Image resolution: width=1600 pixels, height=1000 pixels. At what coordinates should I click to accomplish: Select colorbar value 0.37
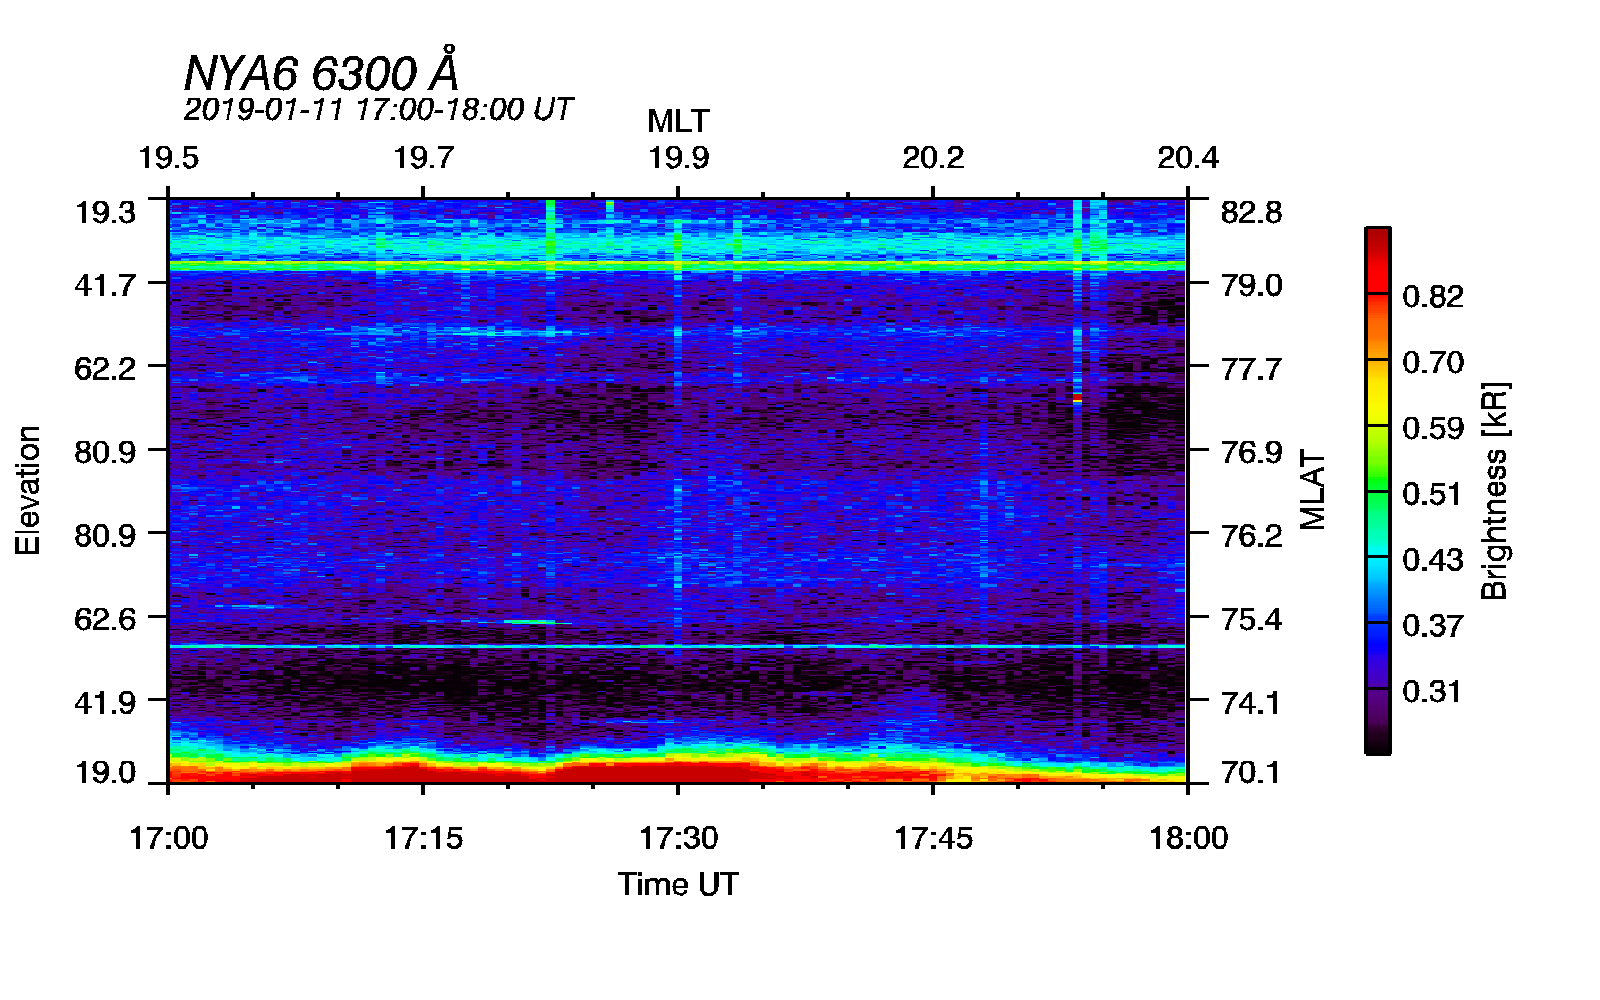point(1433,625)
